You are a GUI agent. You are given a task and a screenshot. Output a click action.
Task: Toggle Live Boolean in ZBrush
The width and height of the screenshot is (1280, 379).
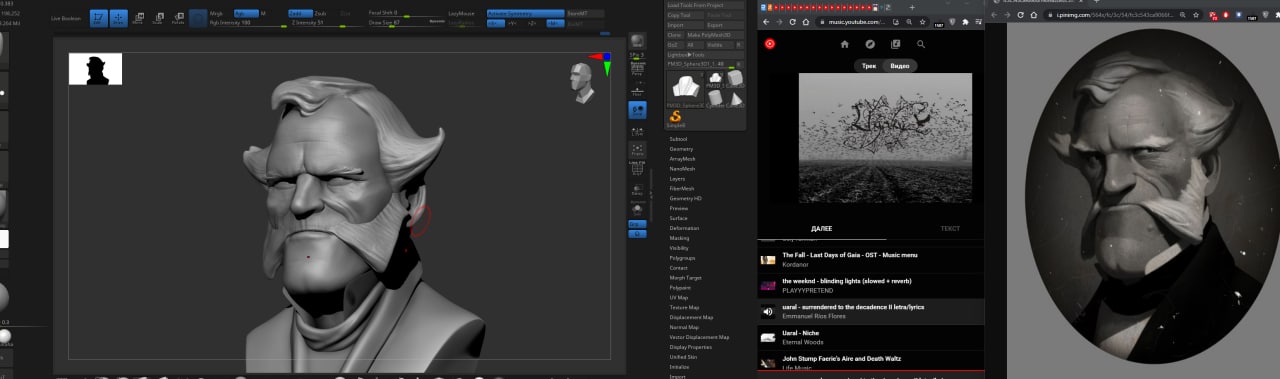click(x=66, y=18)
